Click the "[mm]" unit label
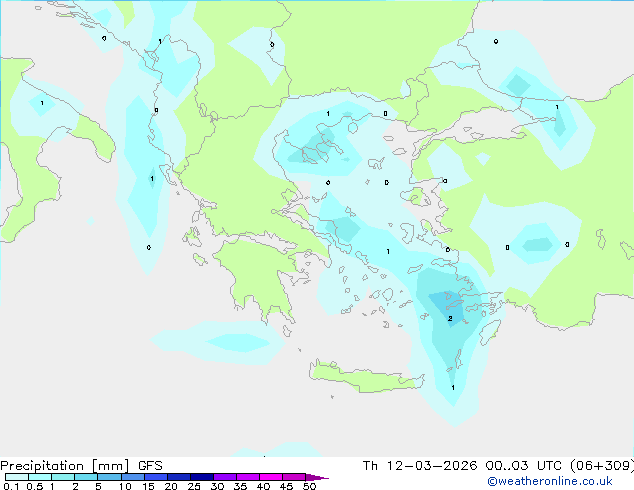 tap(111, 466)
